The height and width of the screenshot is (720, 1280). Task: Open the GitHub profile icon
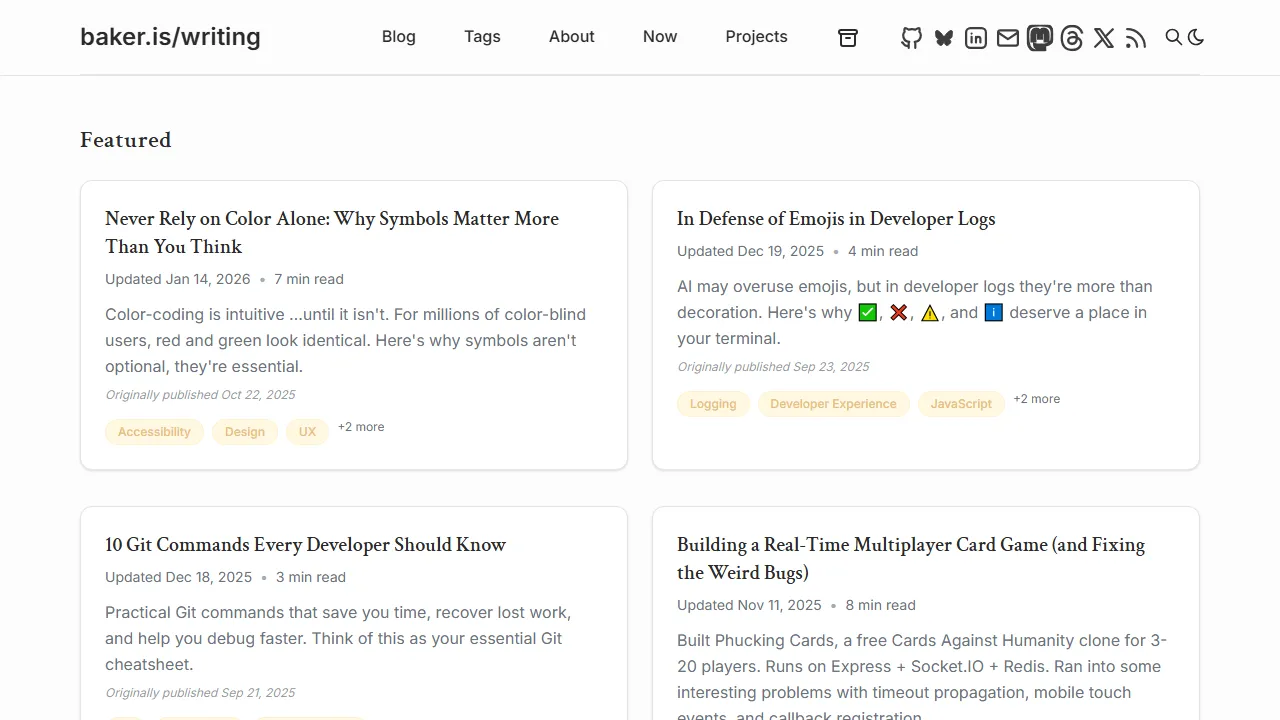(911, 37)
